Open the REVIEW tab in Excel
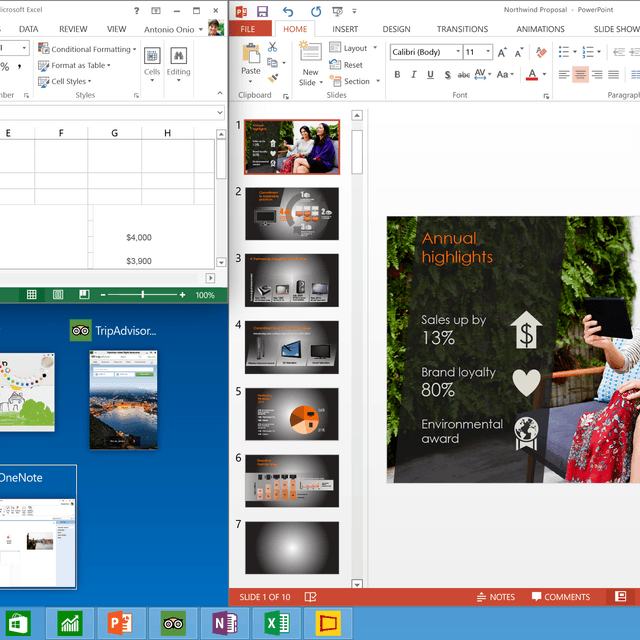 pyautogui.click(x=73, y=29)
